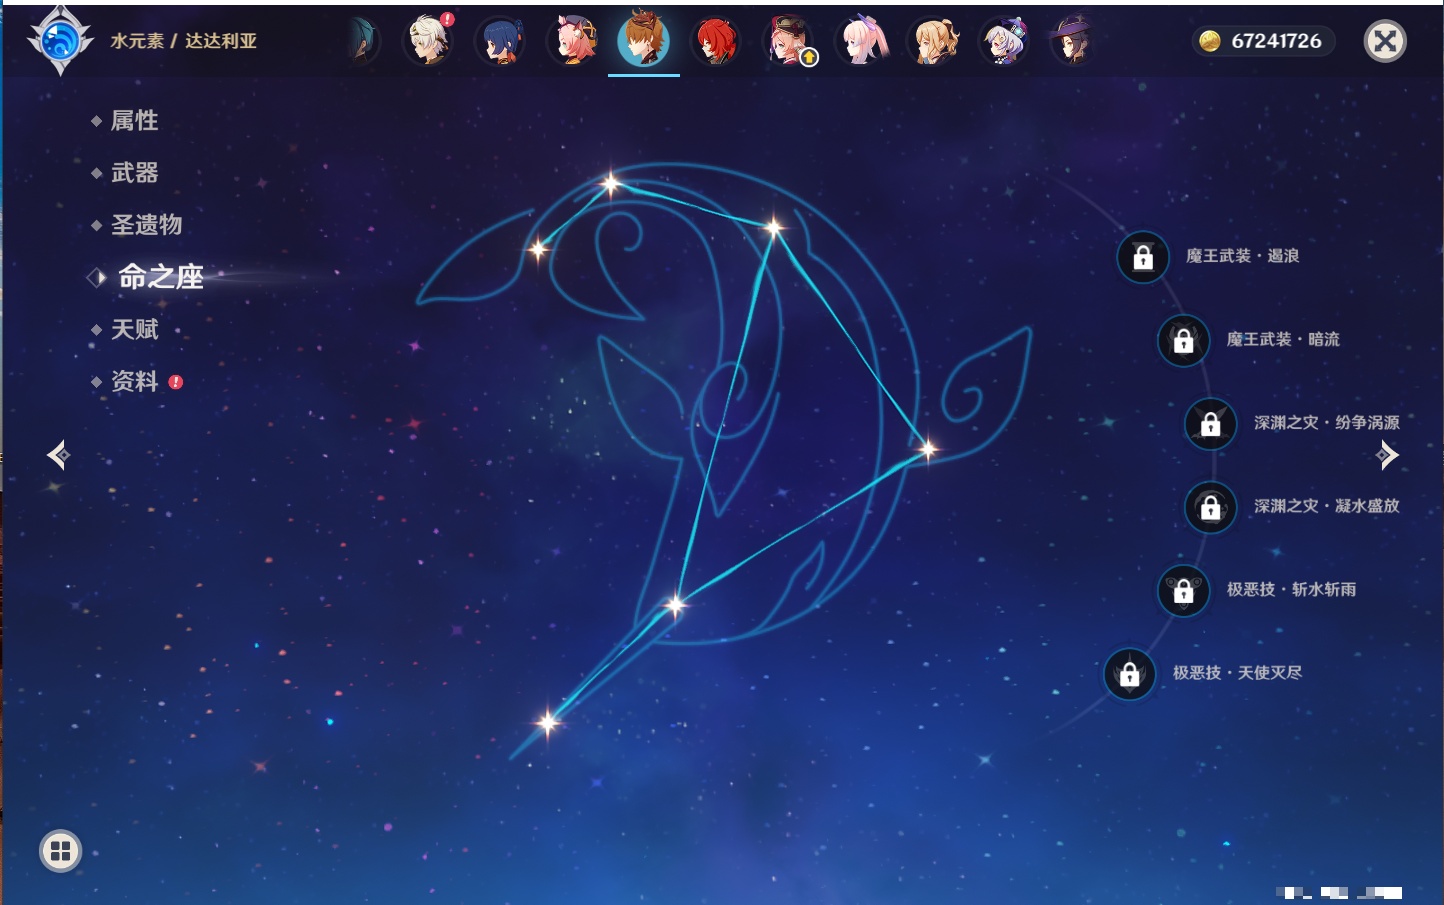The height and width of the screenshot is (905, 1444).
Task: Choose the pale-pink ponytail character avatar
Action: [x=862, y=41]
